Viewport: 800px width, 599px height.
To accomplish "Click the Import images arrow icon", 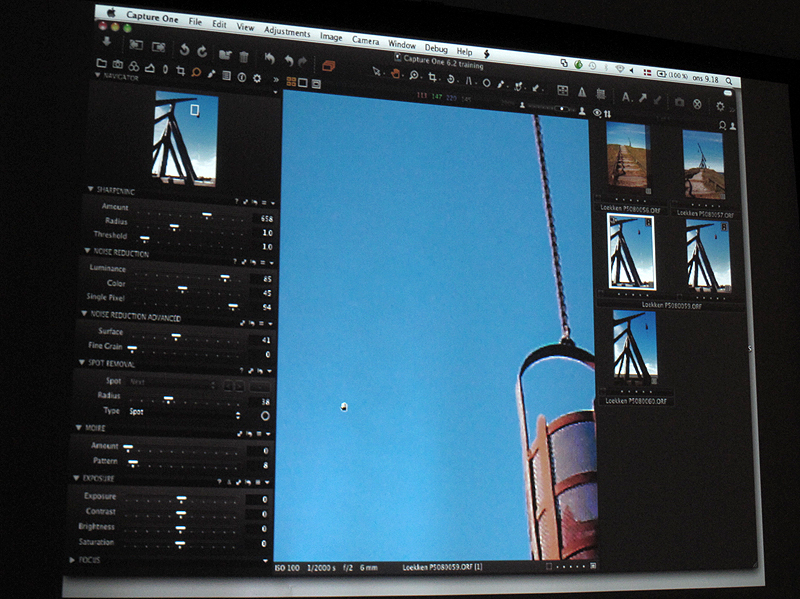I will [x=107, y=41].
